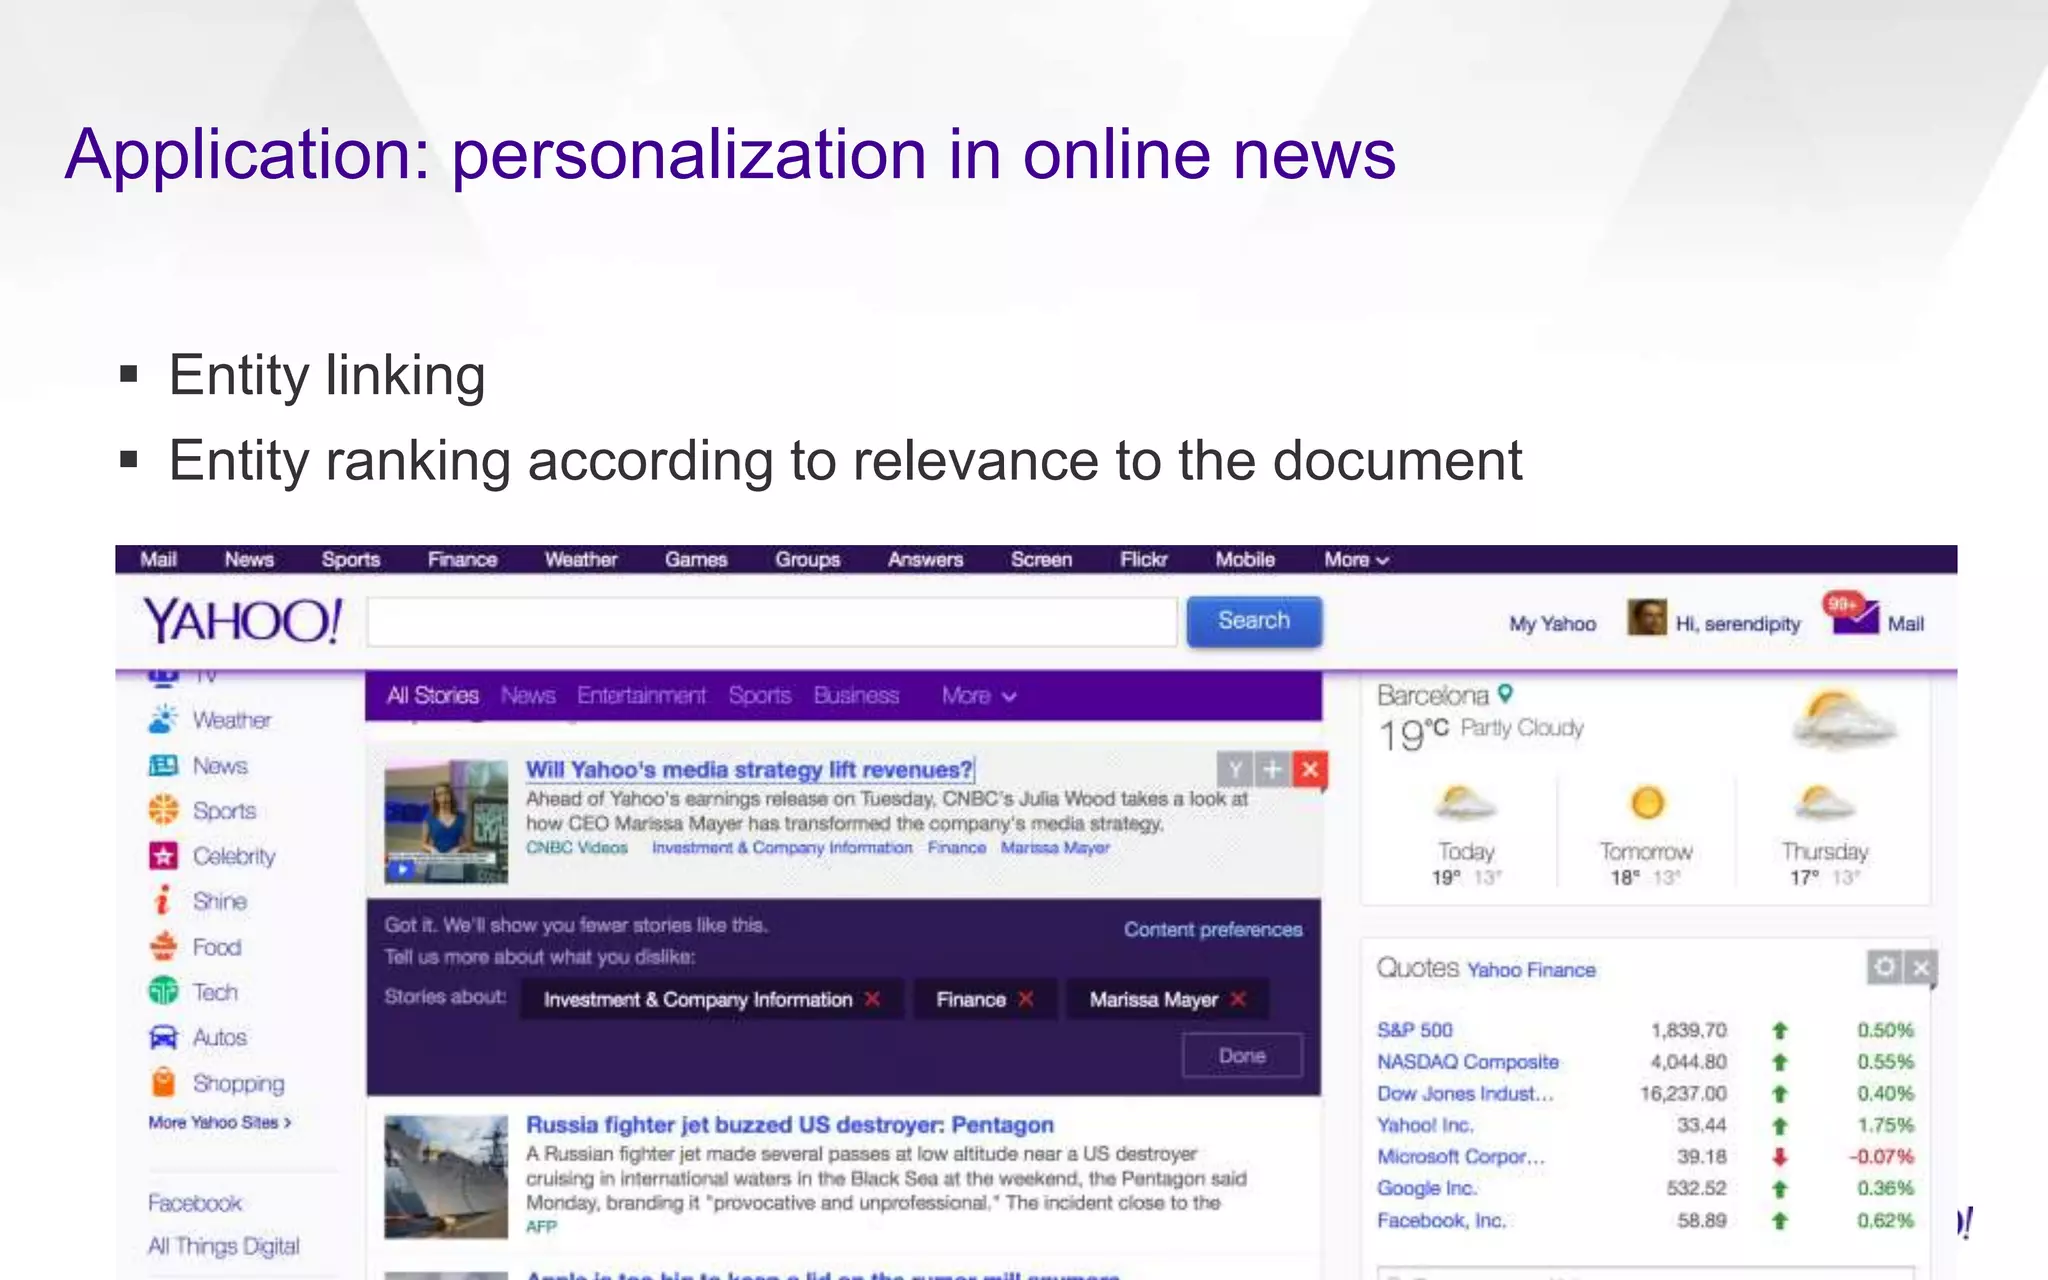The height and width of the screenshot is (1280, 2048).
Task: Close the Quotes module
Action: click(1920, 967)
